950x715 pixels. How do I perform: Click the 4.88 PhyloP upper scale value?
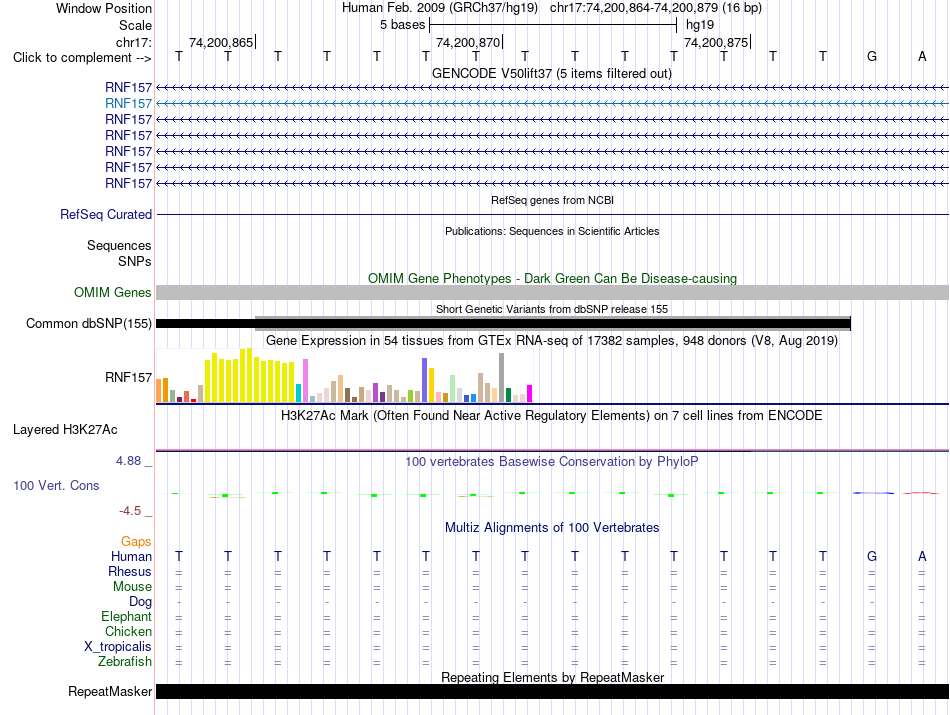pos(128,461)
